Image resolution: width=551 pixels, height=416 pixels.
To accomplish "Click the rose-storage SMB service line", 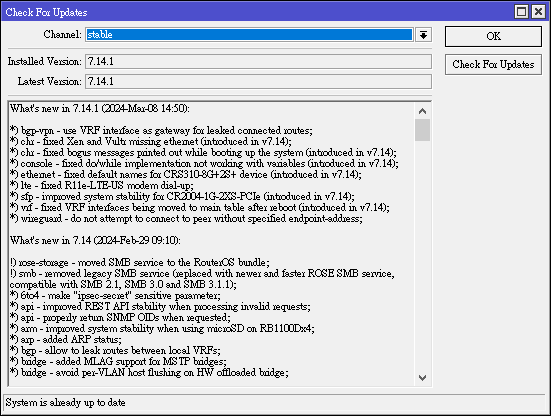I will click(140, 262).
